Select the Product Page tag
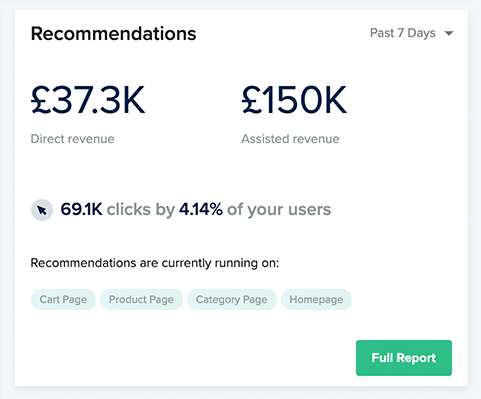The height and width of the screenshot is (399, 481). click(x=141, y=299)
